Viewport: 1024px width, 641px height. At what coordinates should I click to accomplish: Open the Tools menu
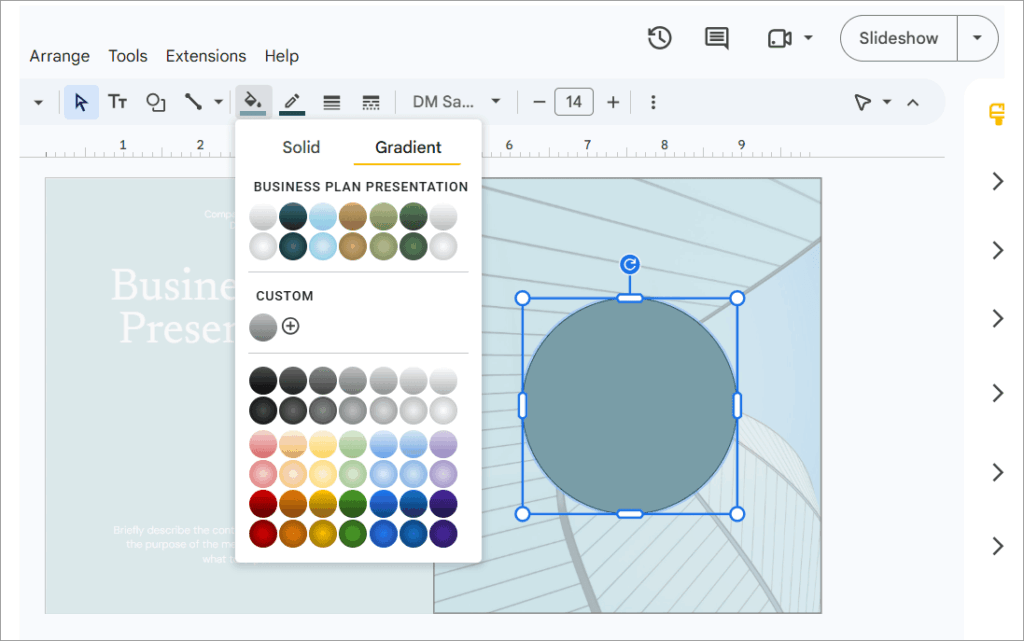tap(128, 56)
